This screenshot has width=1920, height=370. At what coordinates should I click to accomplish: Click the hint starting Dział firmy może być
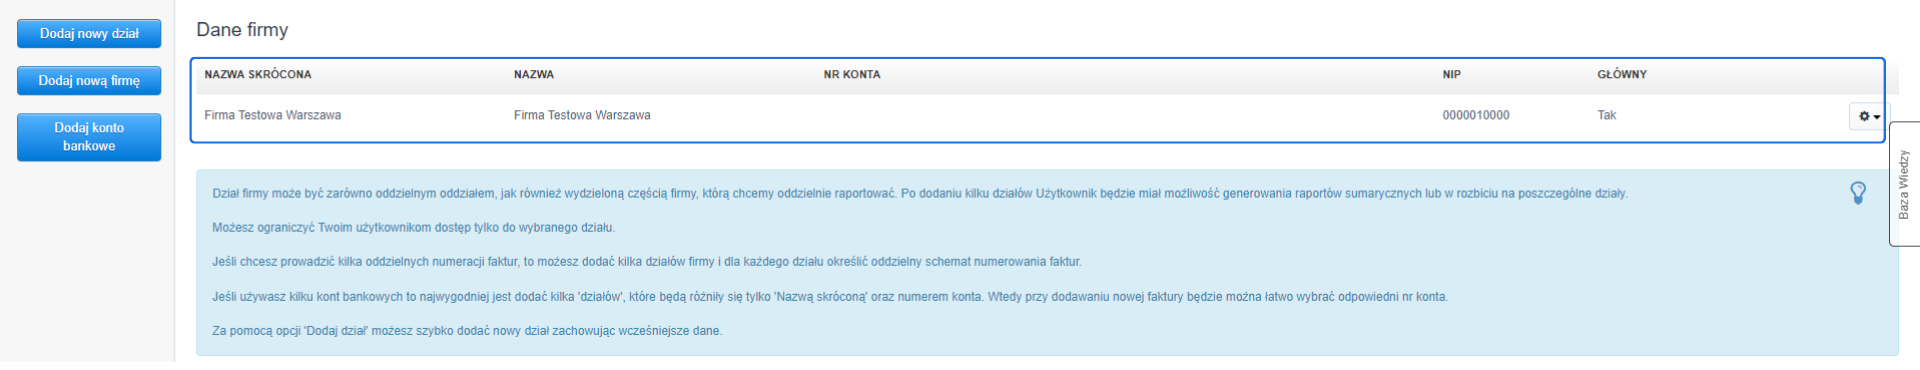pos(920,194)
